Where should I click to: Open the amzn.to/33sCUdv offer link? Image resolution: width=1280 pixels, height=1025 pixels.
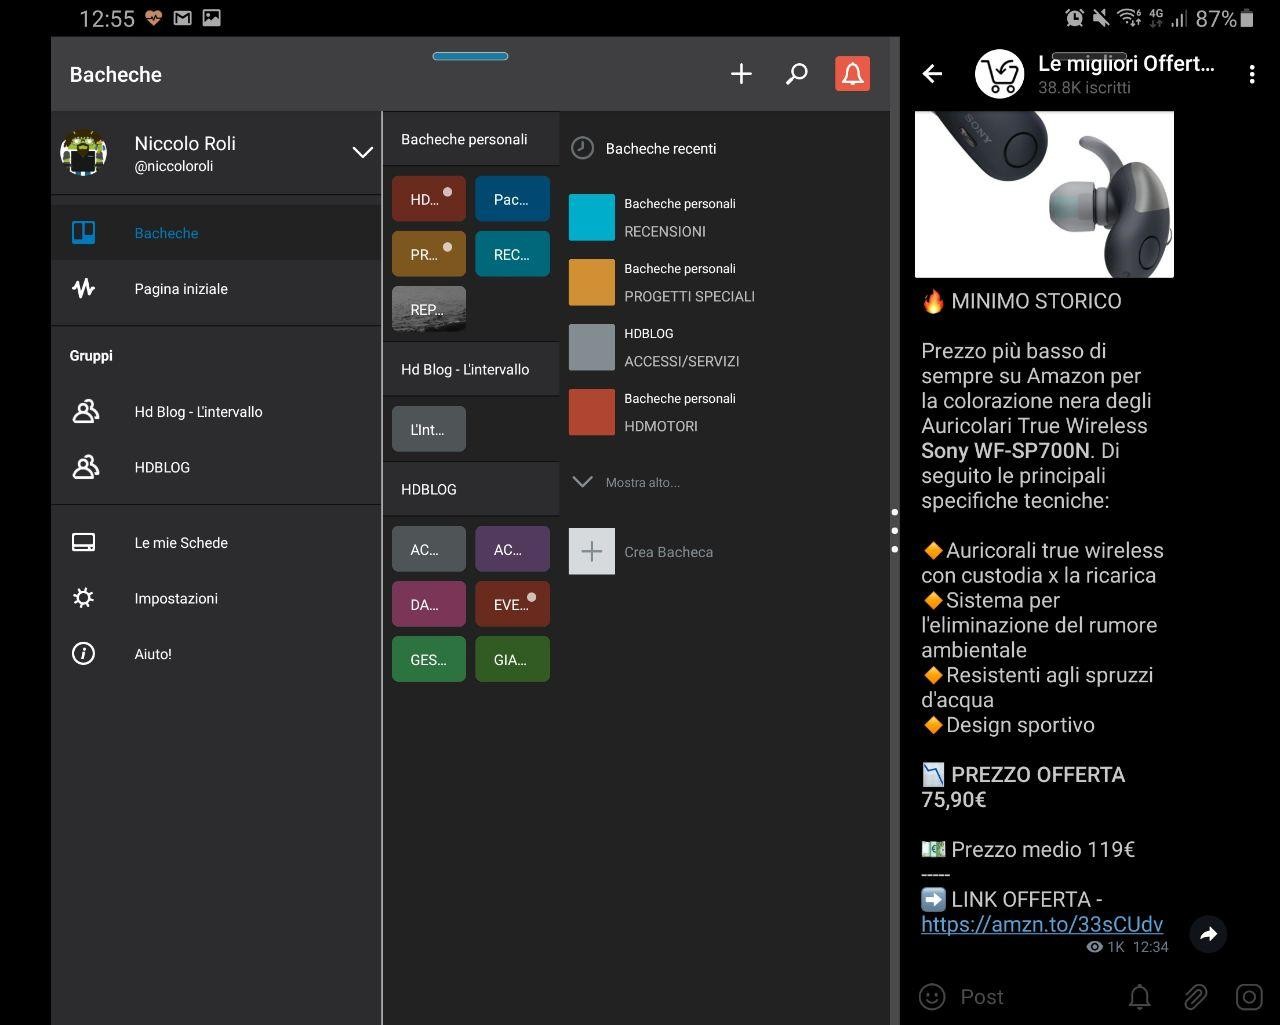(x=1042, y=924)
